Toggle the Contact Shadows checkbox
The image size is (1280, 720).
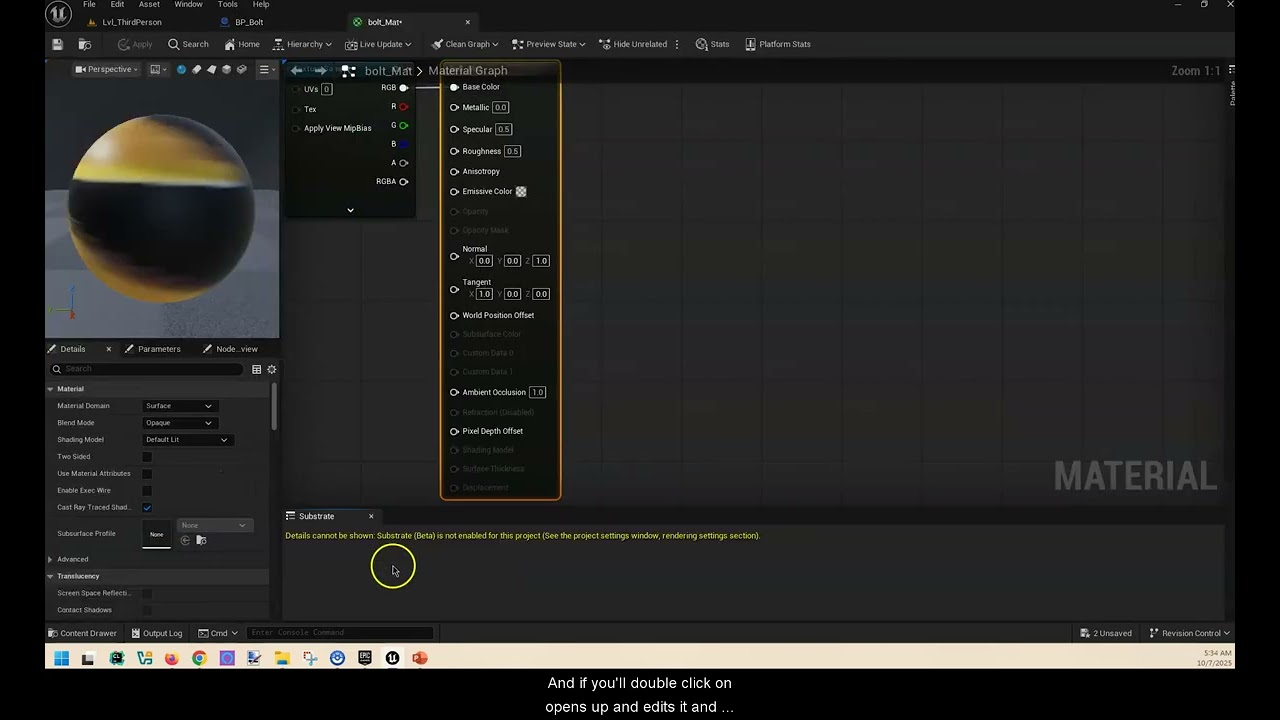[x=147, y=610]
